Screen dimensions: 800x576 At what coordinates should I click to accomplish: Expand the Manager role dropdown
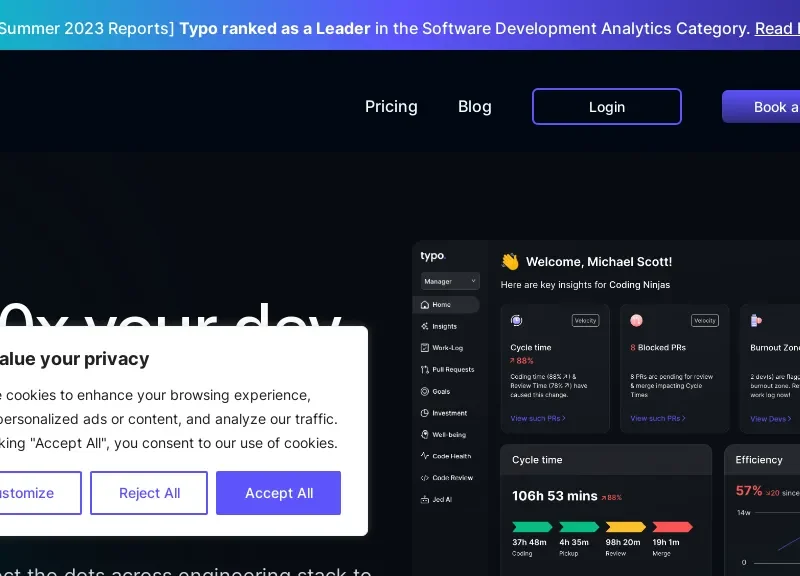[450, 281]
